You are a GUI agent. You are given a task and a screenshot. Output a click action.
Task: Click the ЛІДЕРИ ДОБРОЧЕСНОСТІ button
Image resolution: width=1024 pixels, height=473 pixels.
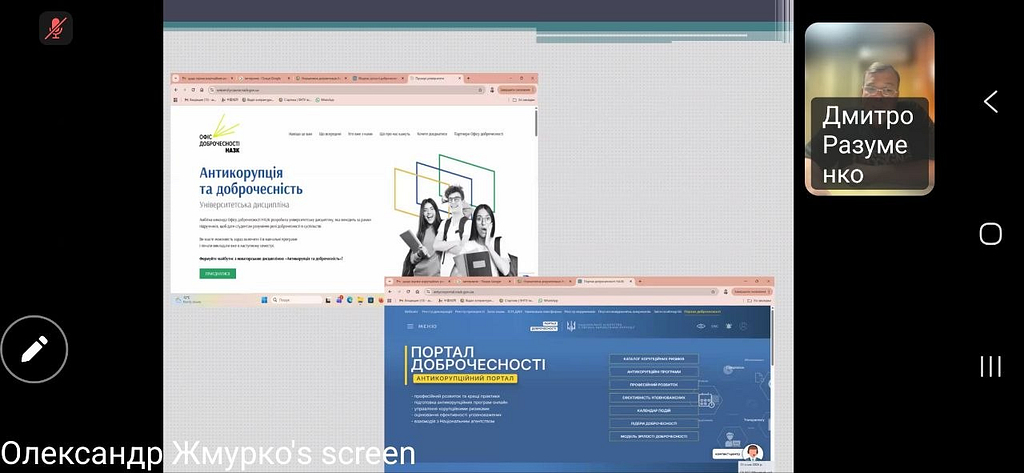[x=654, y=423]
